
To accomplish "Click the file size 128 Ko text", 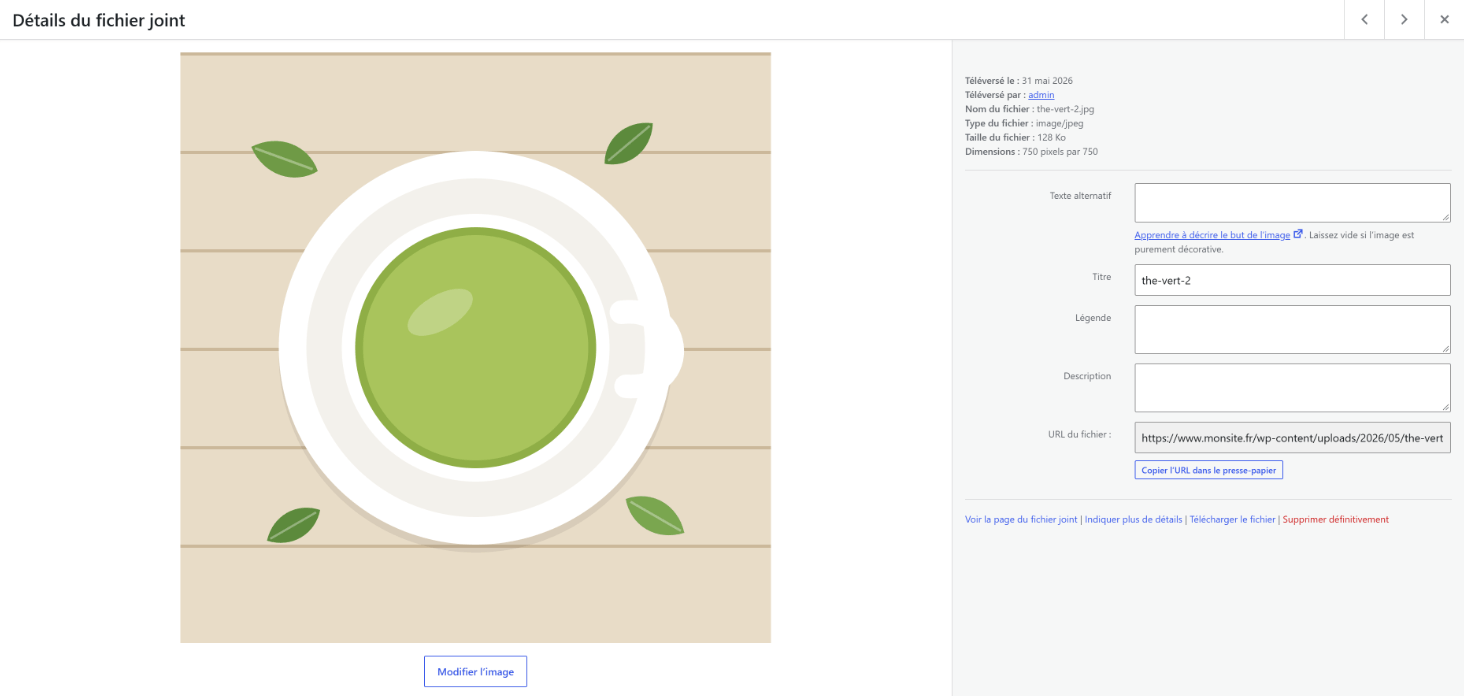I will click(x=1052, y=138).
